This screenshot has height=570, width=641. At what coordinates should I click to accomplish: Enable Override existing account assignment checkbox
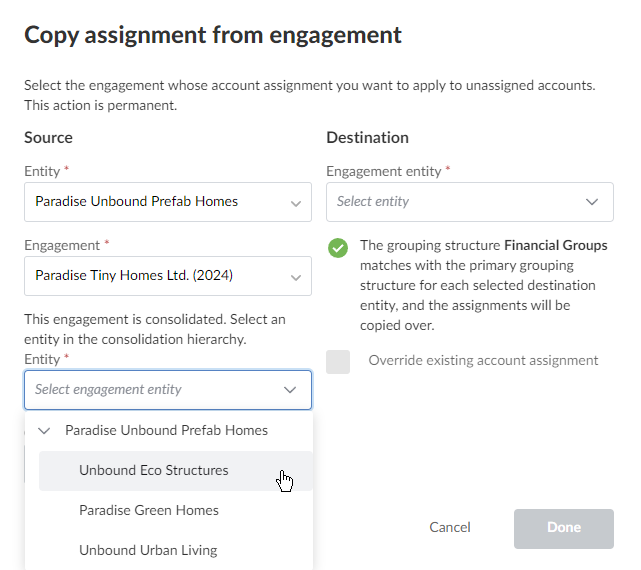click(338, 362)
